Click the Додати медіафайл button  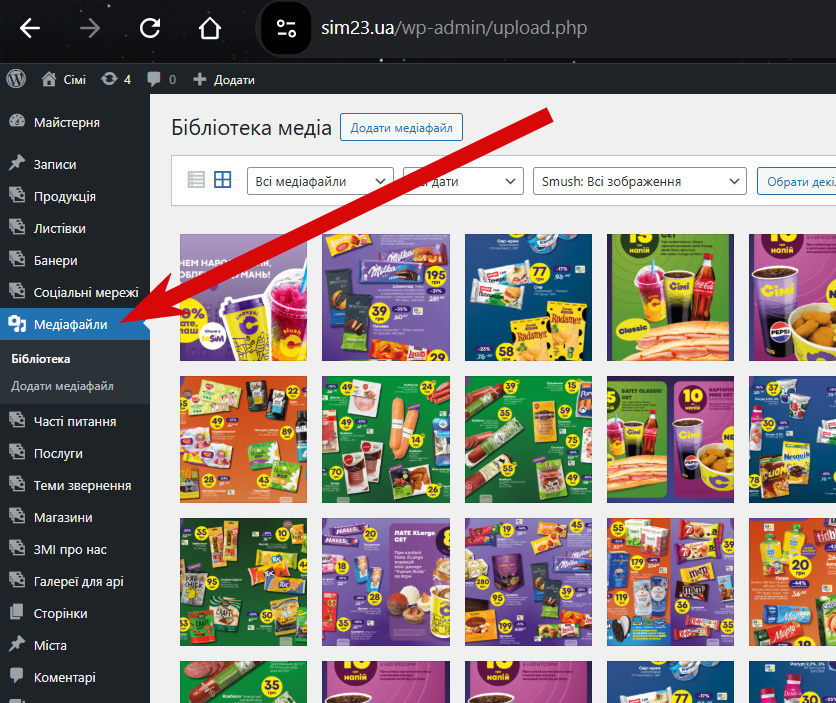click(x=401, y=127)
